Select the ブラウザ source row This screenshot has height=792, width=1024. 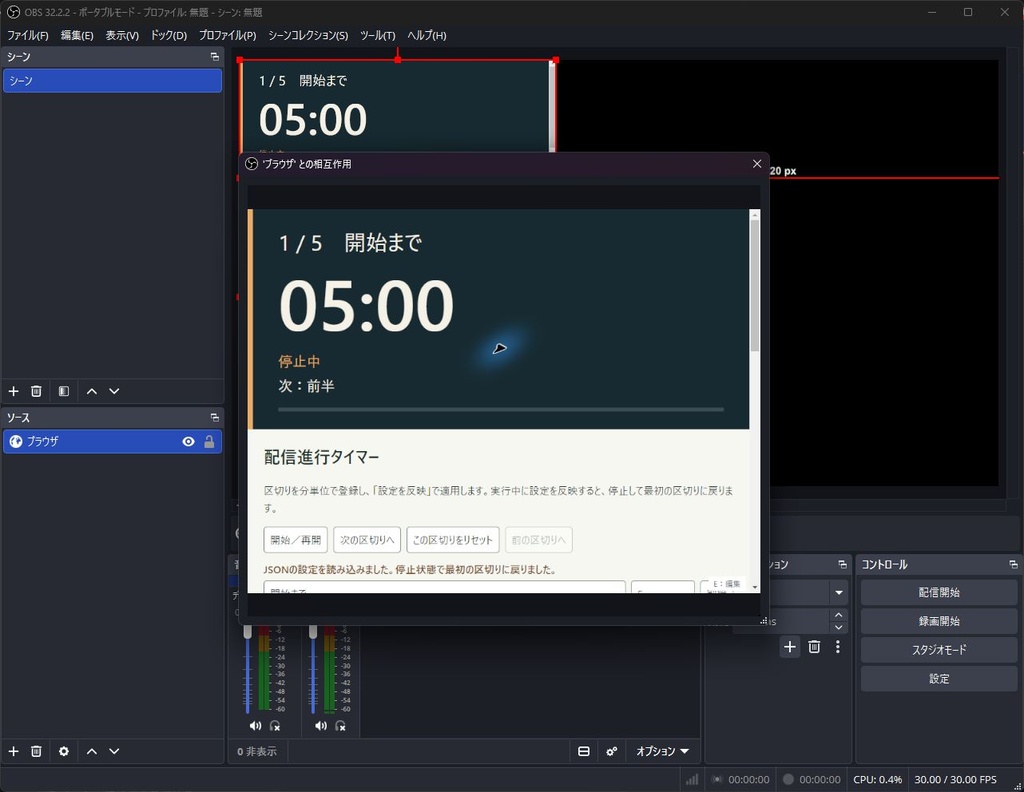tap(112, 442)
